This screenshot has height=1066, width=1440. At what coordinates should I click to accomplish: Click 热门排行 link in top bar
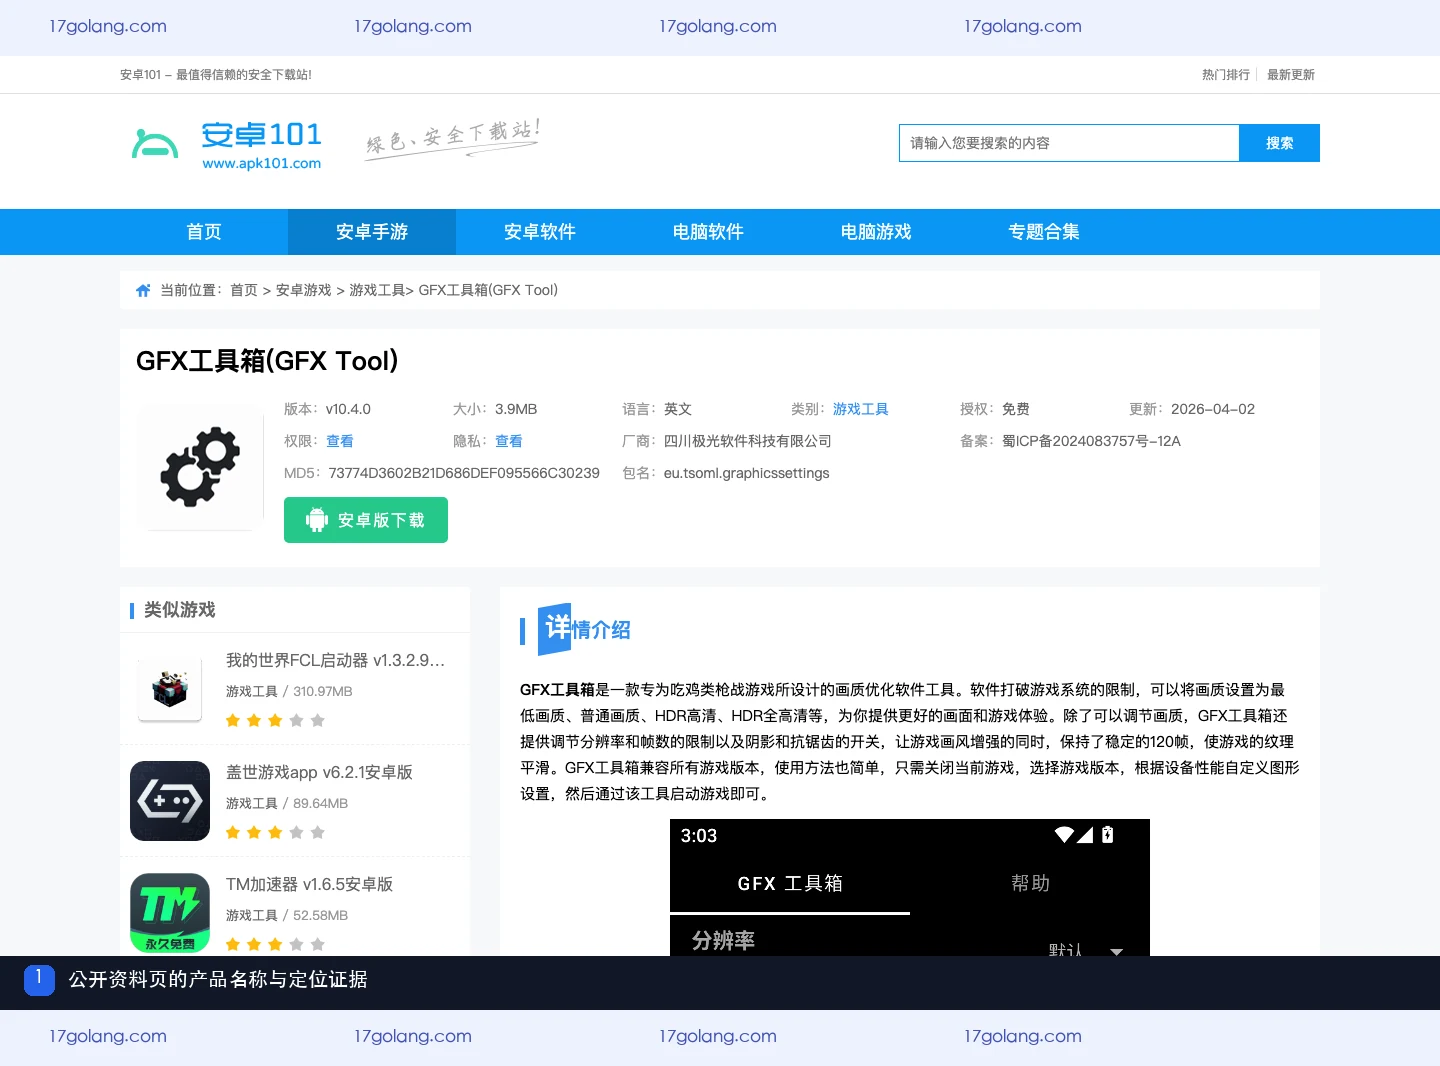(1226, 75)
